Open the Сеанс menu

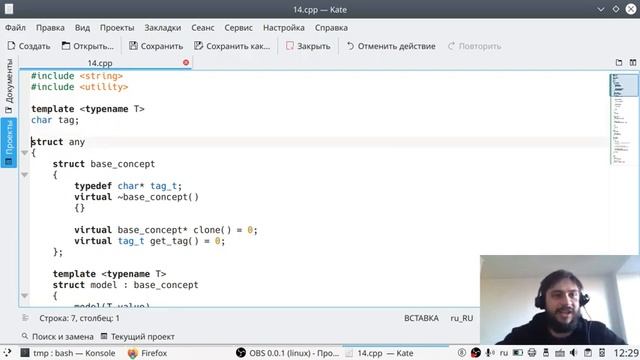click(x=202, y=27)
